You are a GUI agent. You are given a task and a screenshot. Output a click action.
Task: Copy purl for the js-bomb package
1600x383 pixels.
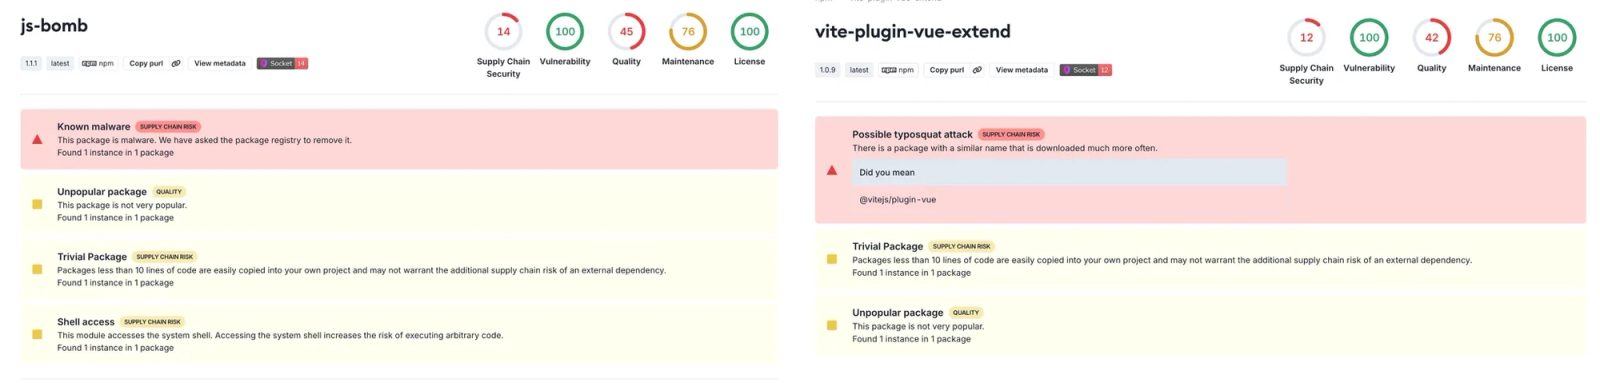146,63
